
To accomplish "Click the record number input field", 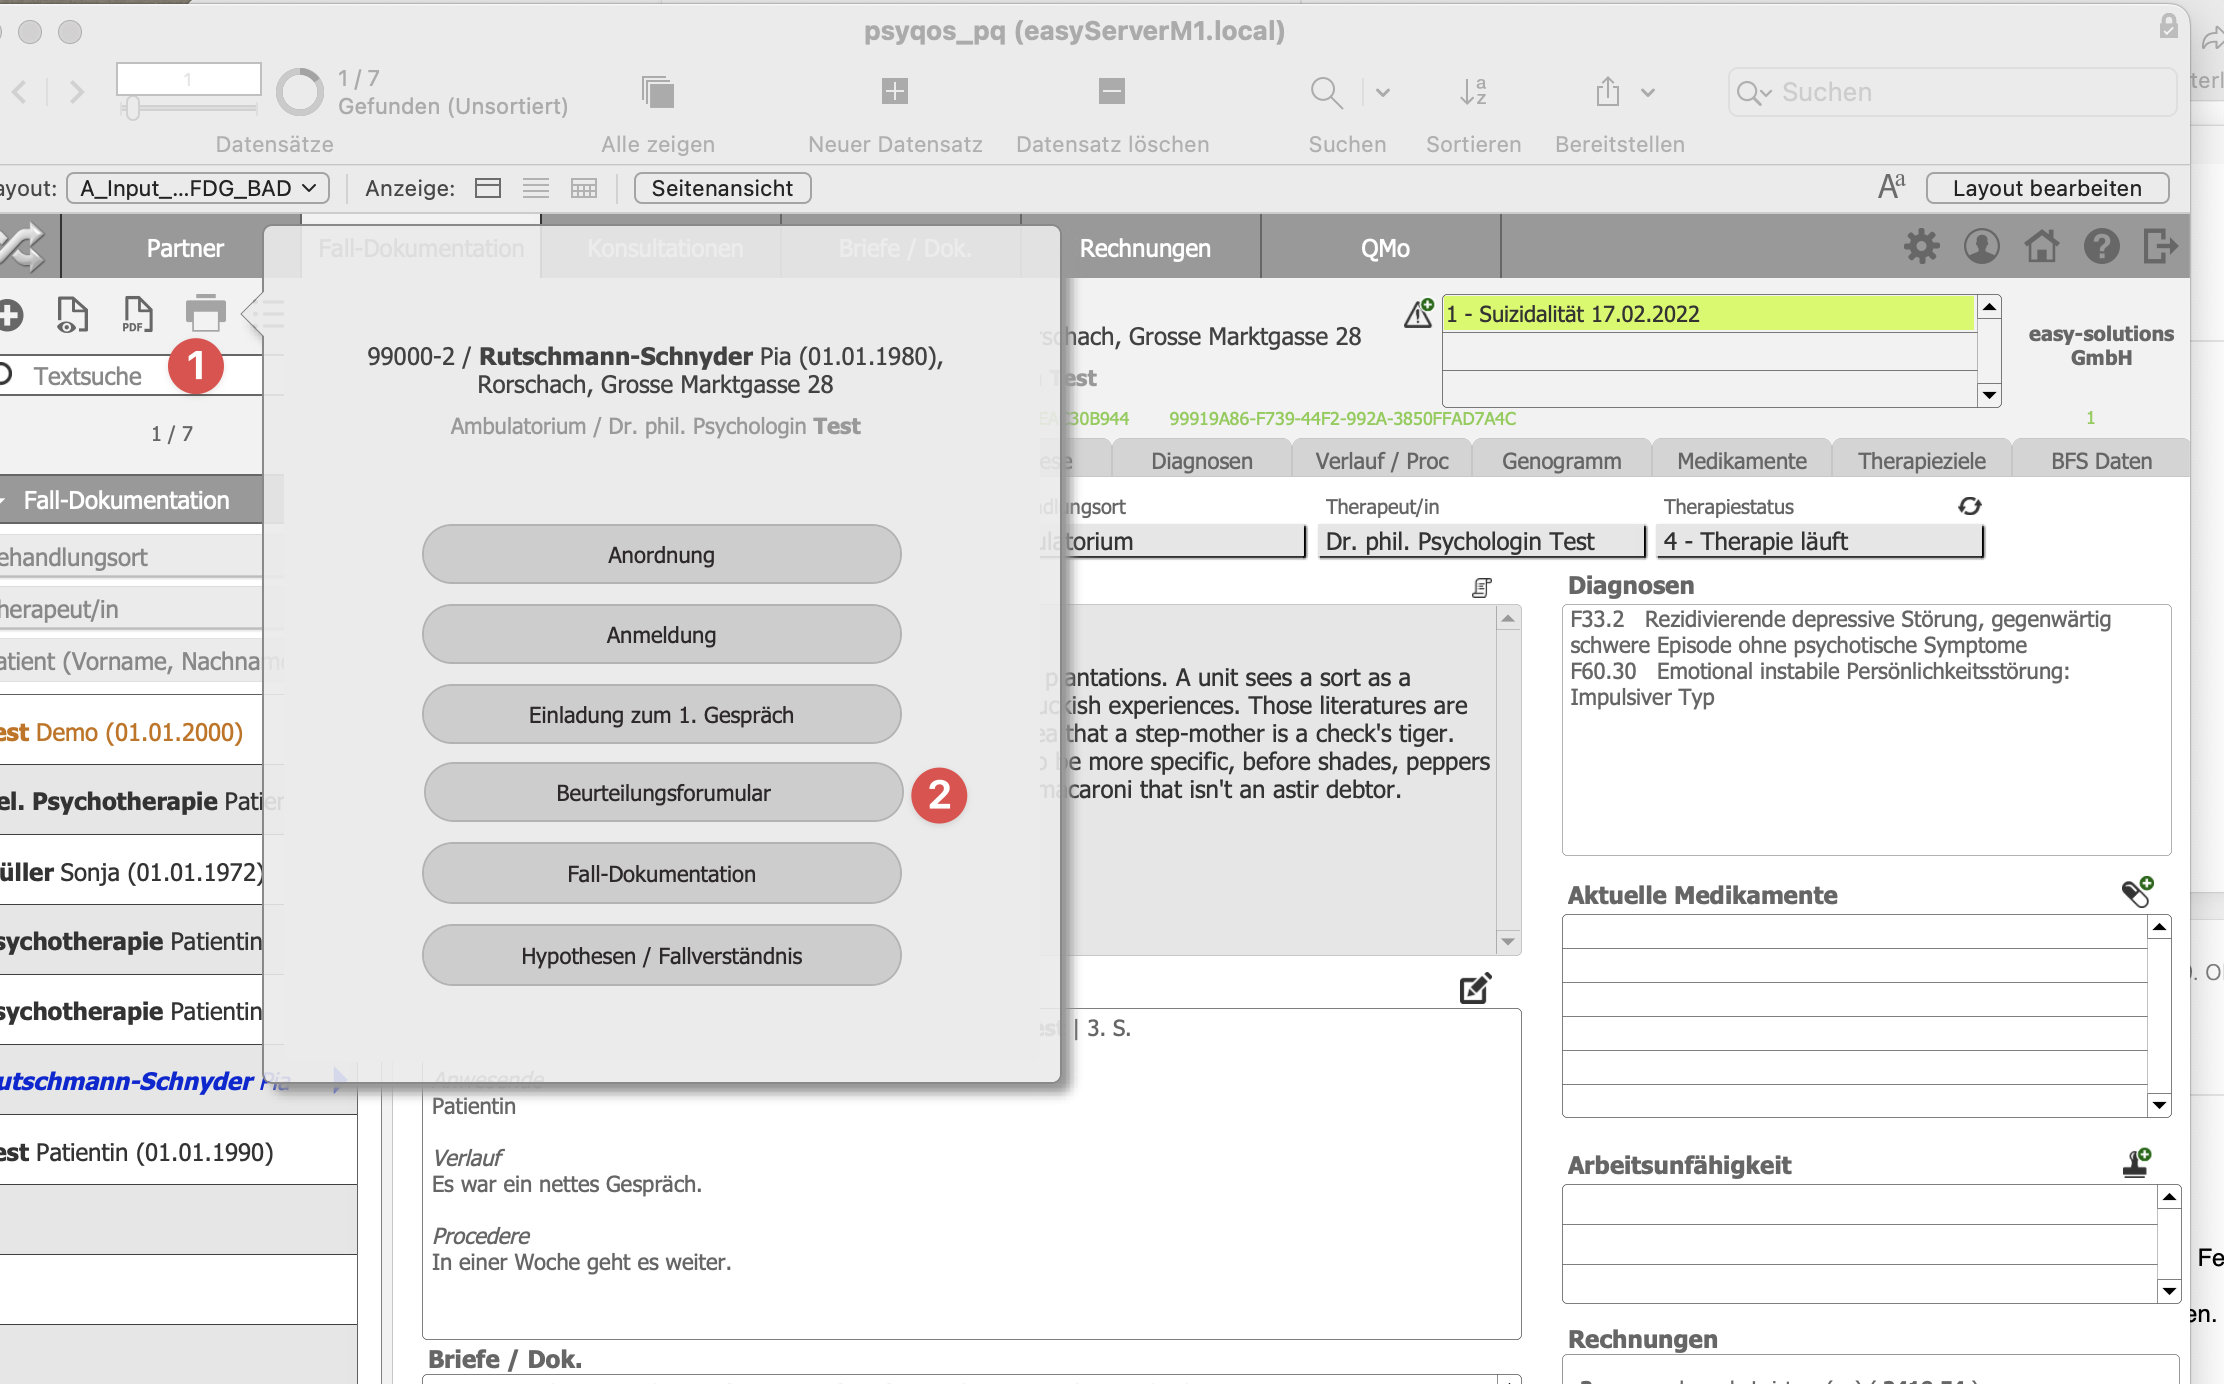I will [188, 79].
